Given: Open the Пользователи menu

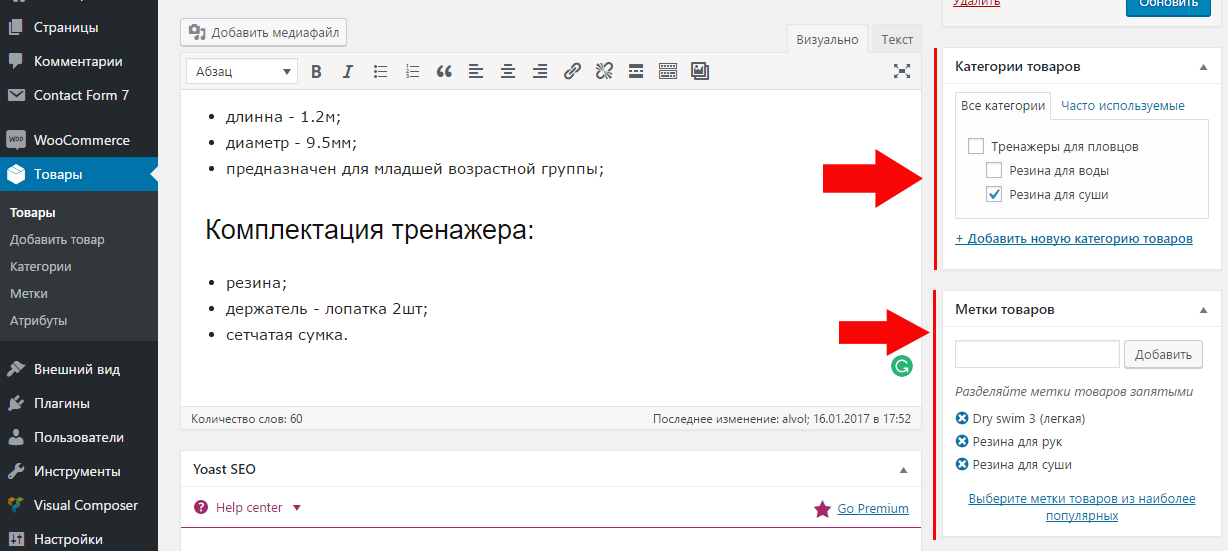Looking at the screenshot, I should tap(79, 437).
